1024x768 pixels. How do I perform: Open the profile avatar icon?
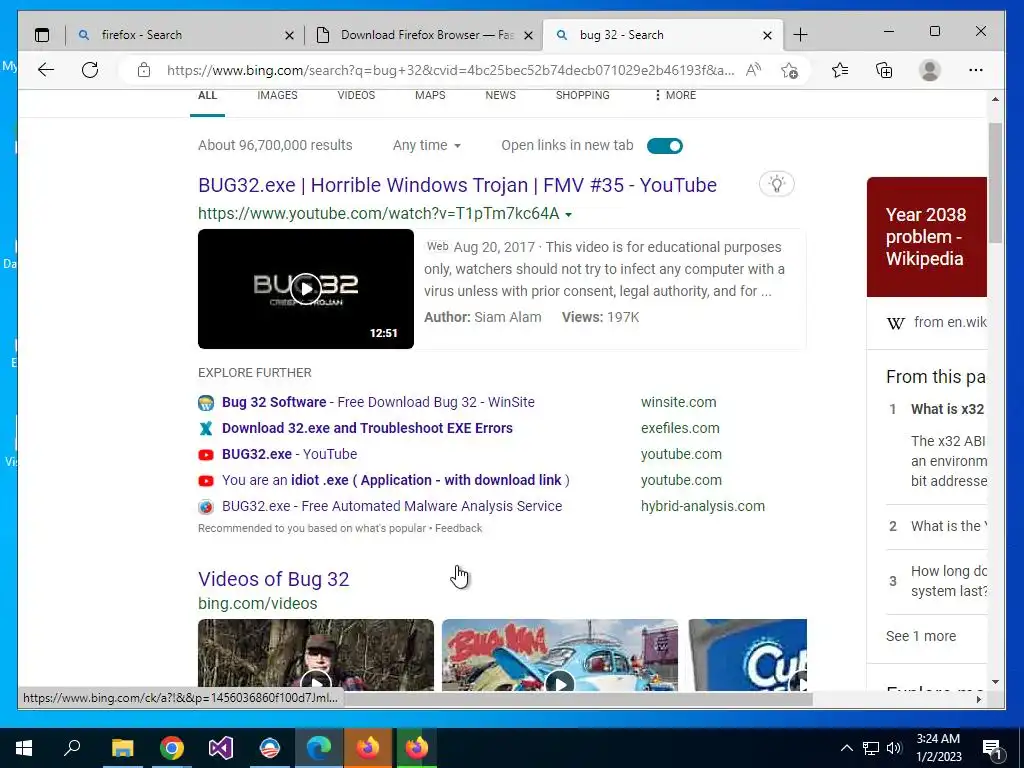[929, 70]
